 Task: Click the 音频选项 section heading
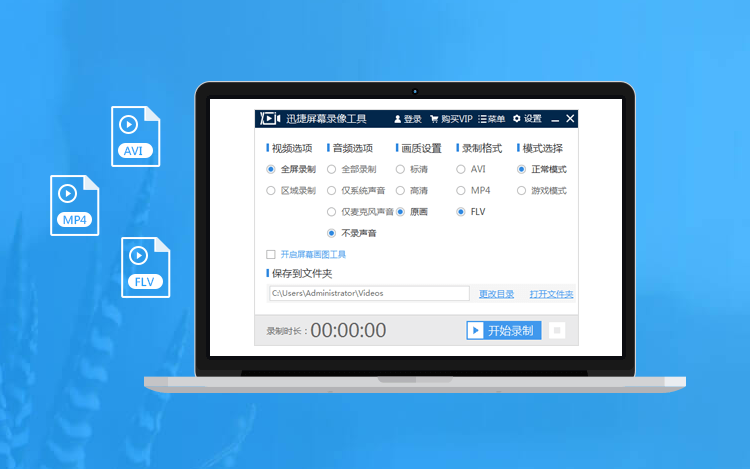(353, 148)
